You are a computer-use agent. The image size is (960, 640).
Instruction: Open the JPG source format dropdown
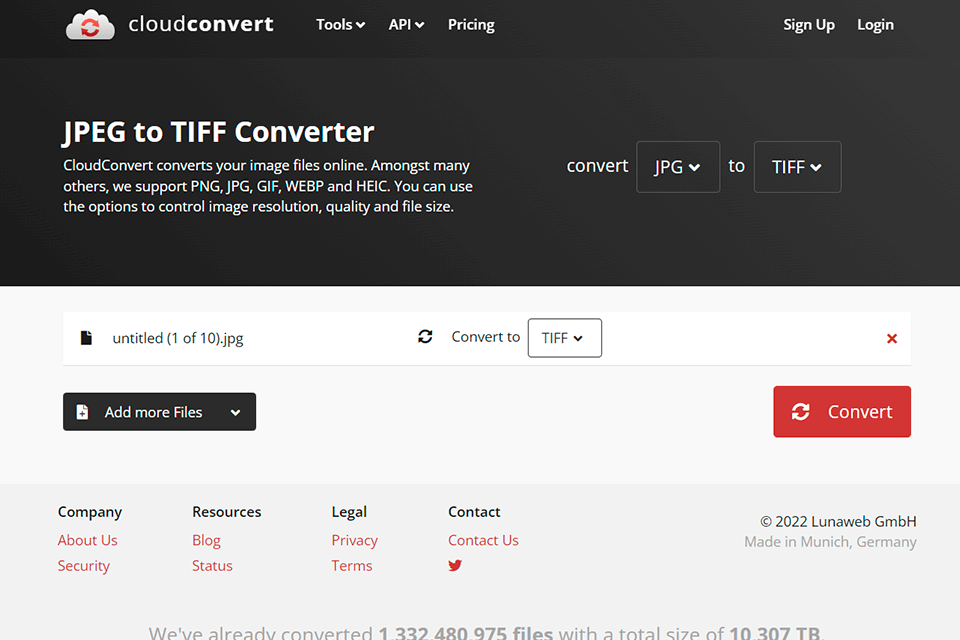click(x=678, y=167)
